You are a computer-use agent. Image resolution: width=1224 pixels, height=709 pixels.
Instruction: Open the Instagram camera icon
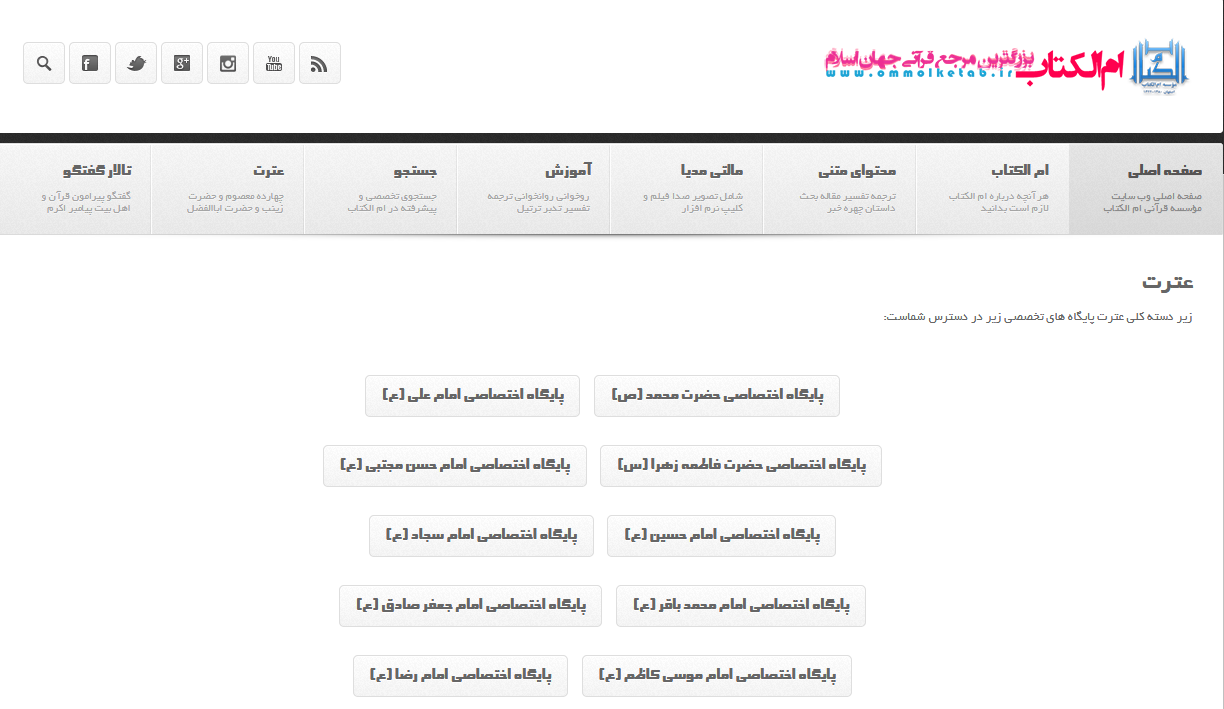(228, 63)
